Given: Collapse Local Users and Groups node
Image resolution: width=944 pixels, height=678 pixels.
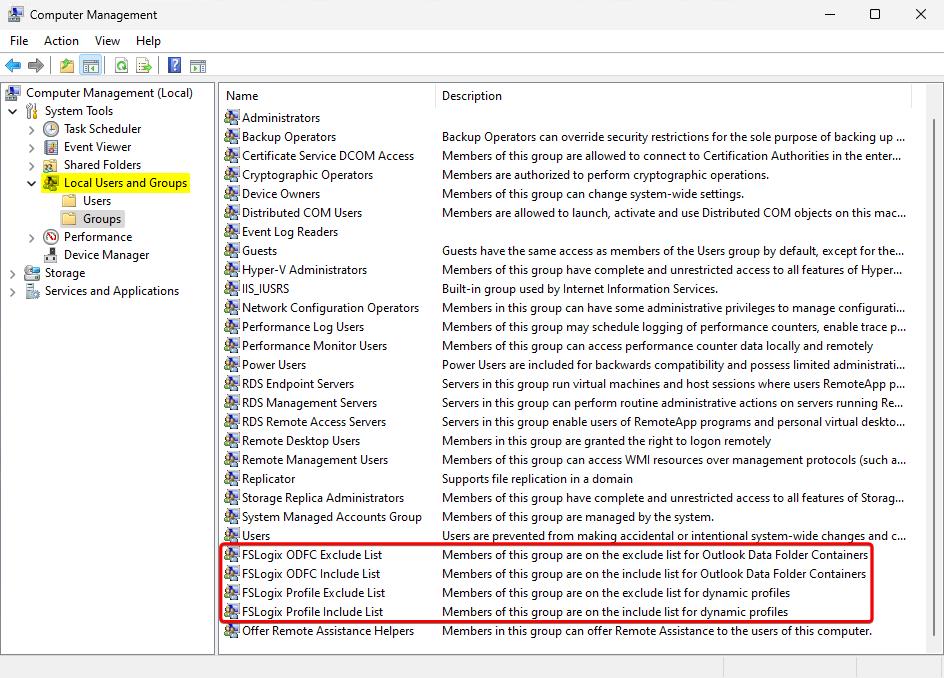Looking at the screenshot, I should [31, 184].
